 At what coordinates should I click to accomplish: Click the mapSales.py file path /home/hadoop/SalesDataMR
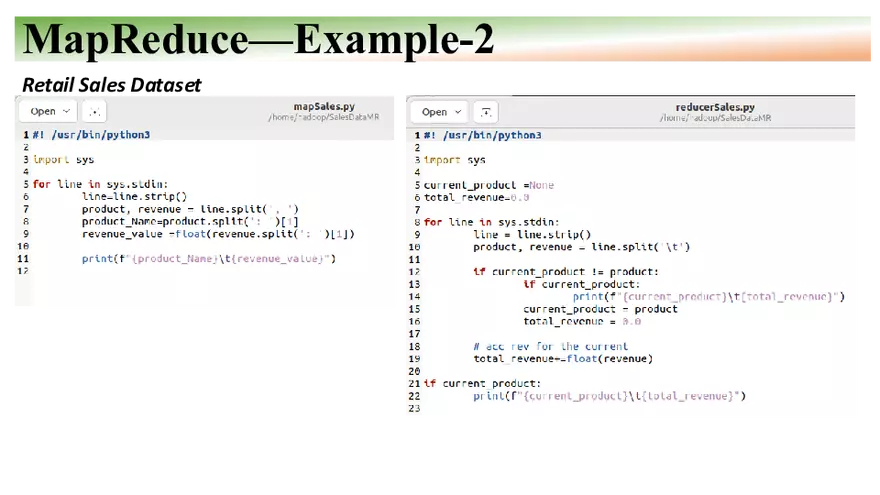(324, 117)
